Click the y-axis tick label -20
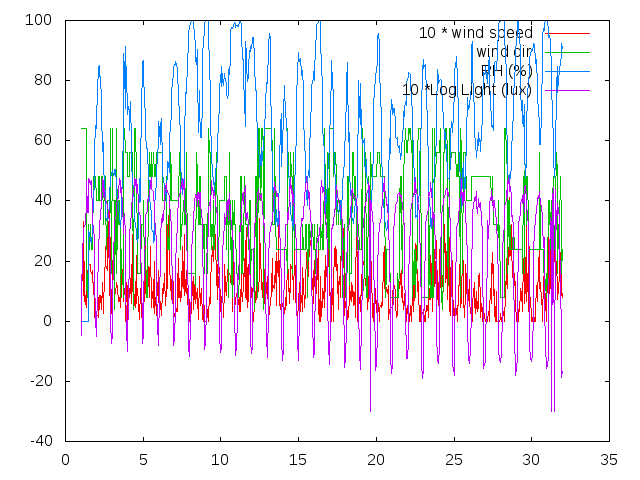Image resolution: width=640 pixels, height=480 pixels. pyautogui.click(x=40, y=381)
